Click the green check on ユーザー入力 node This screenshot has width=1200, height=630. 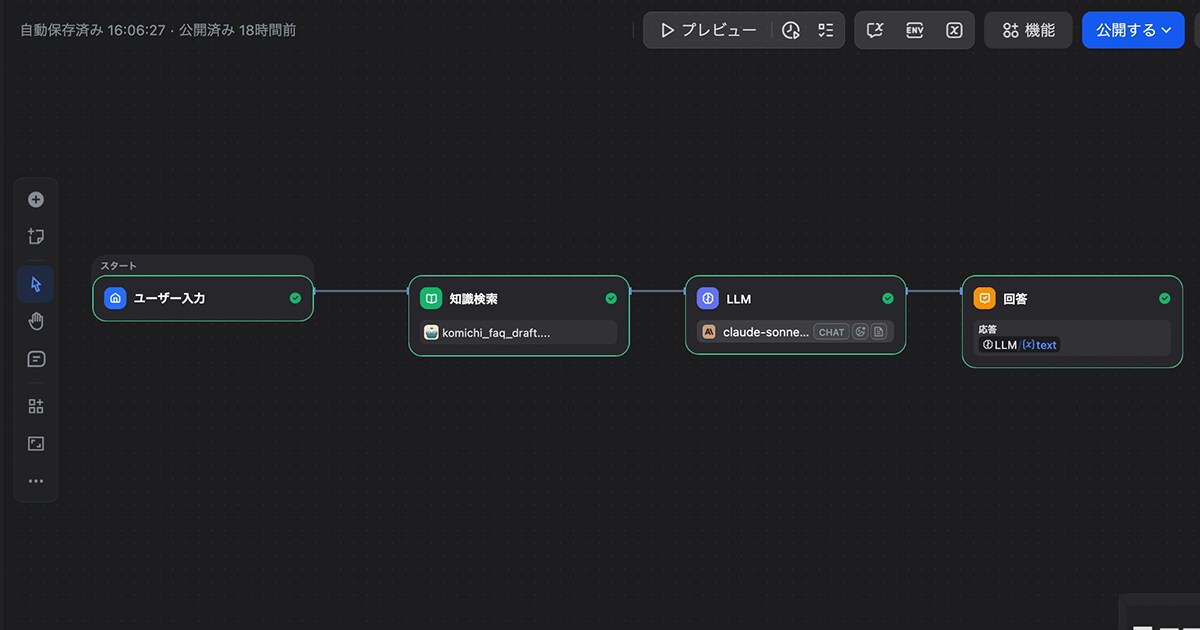click(295, 298)
